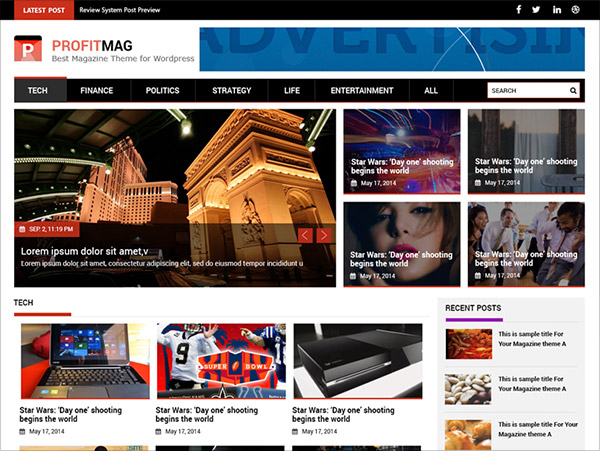Select the Entertainment menu item
Screen dimensions: 600x451
362,91
